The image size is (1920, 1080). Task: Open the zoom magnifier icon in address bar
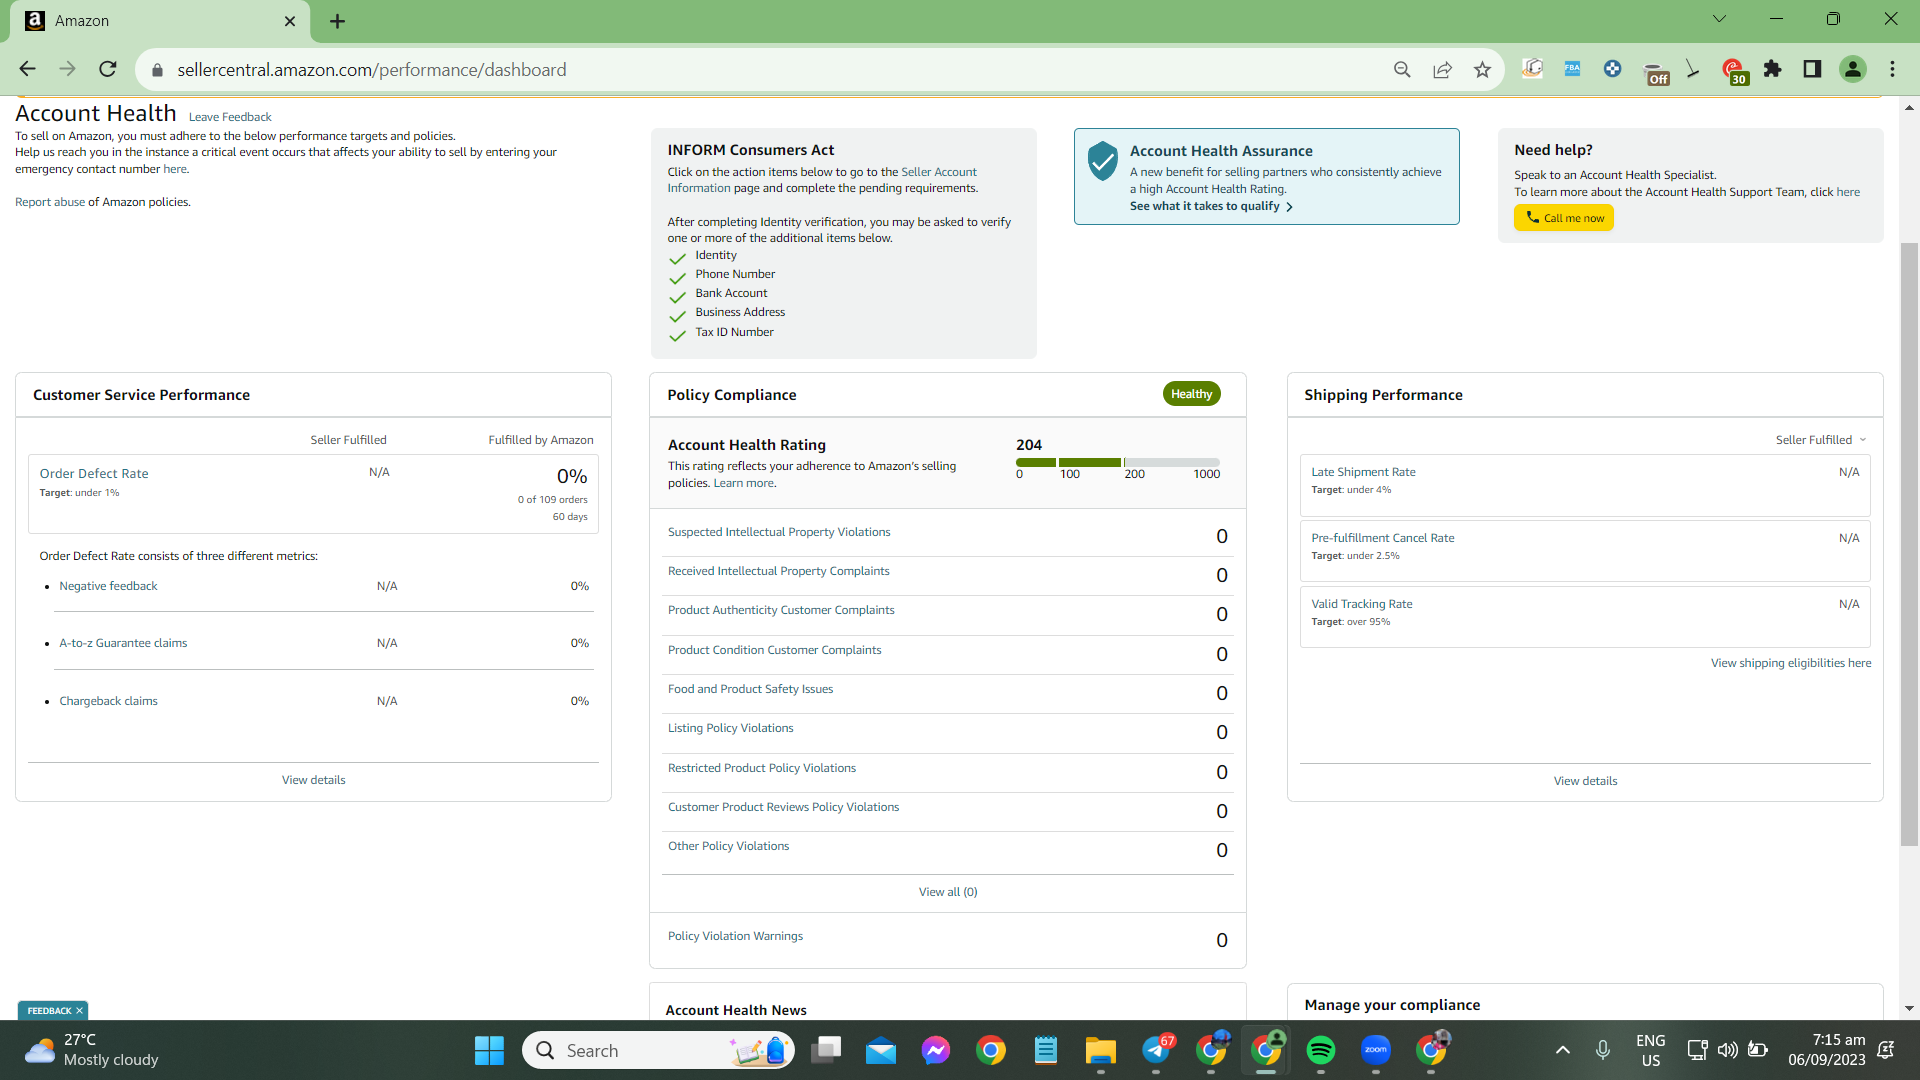(1402, 69)
